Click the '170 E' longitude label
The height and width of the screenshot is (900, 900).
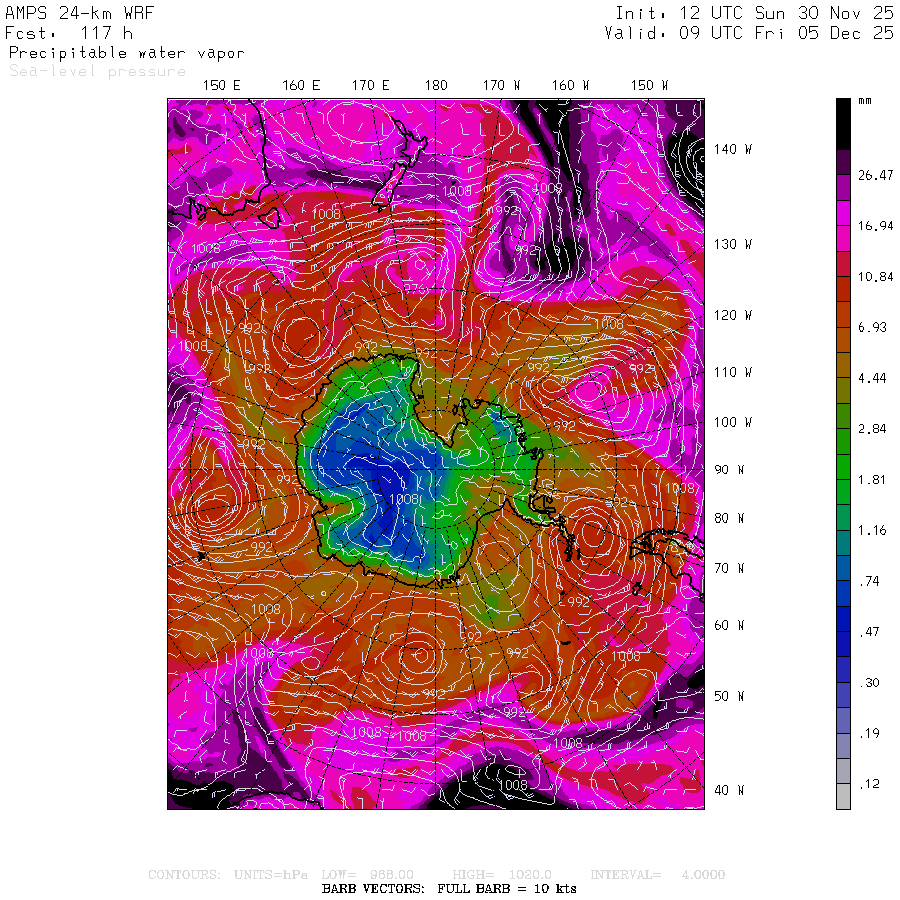point(370,86)
